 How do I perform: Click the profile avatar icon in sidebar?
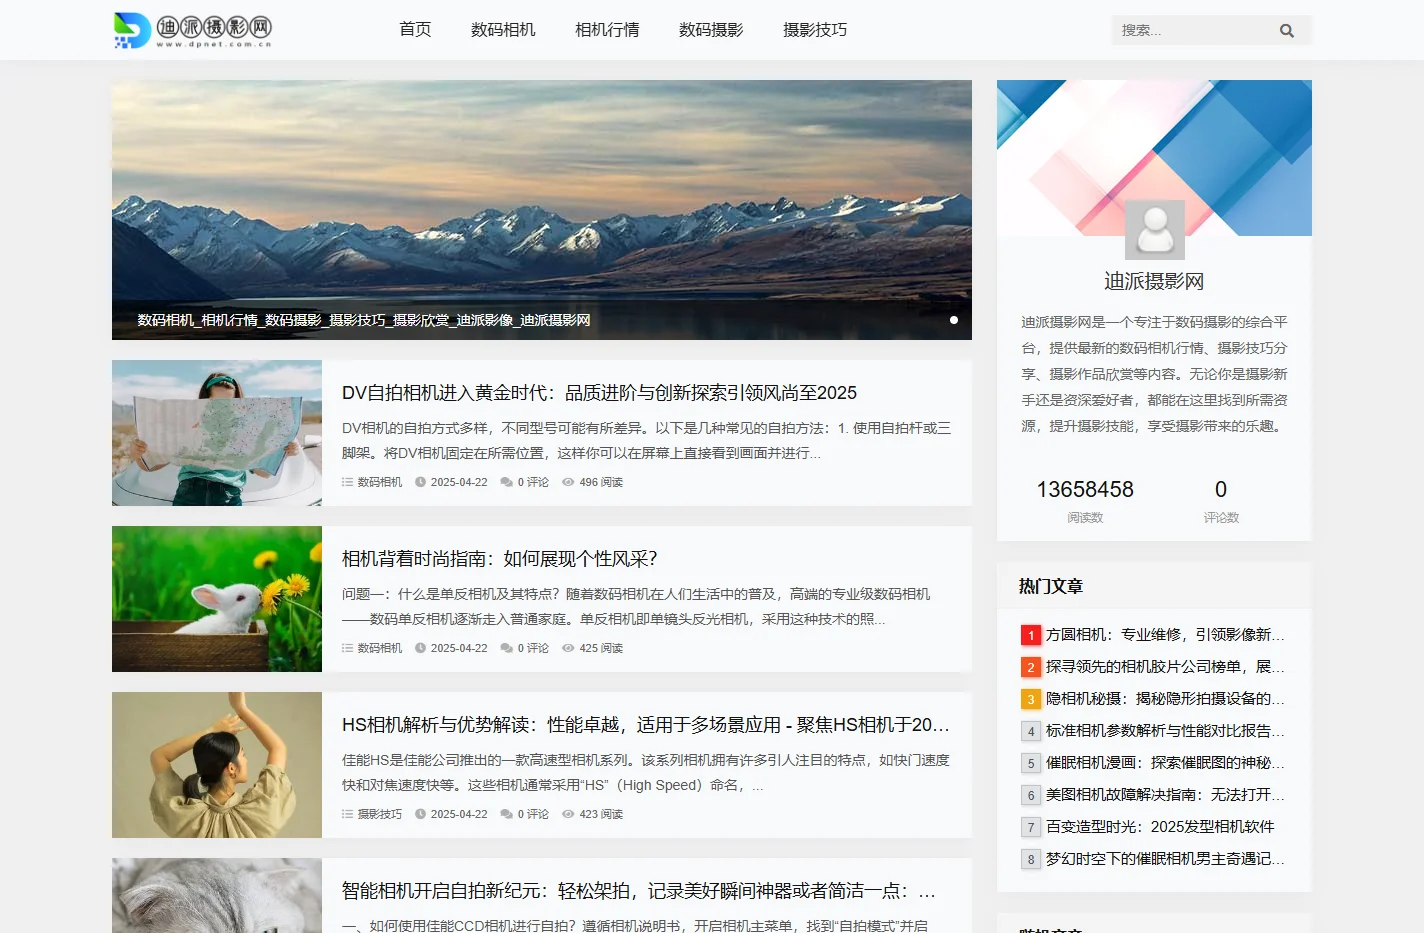click(1155, 230)
